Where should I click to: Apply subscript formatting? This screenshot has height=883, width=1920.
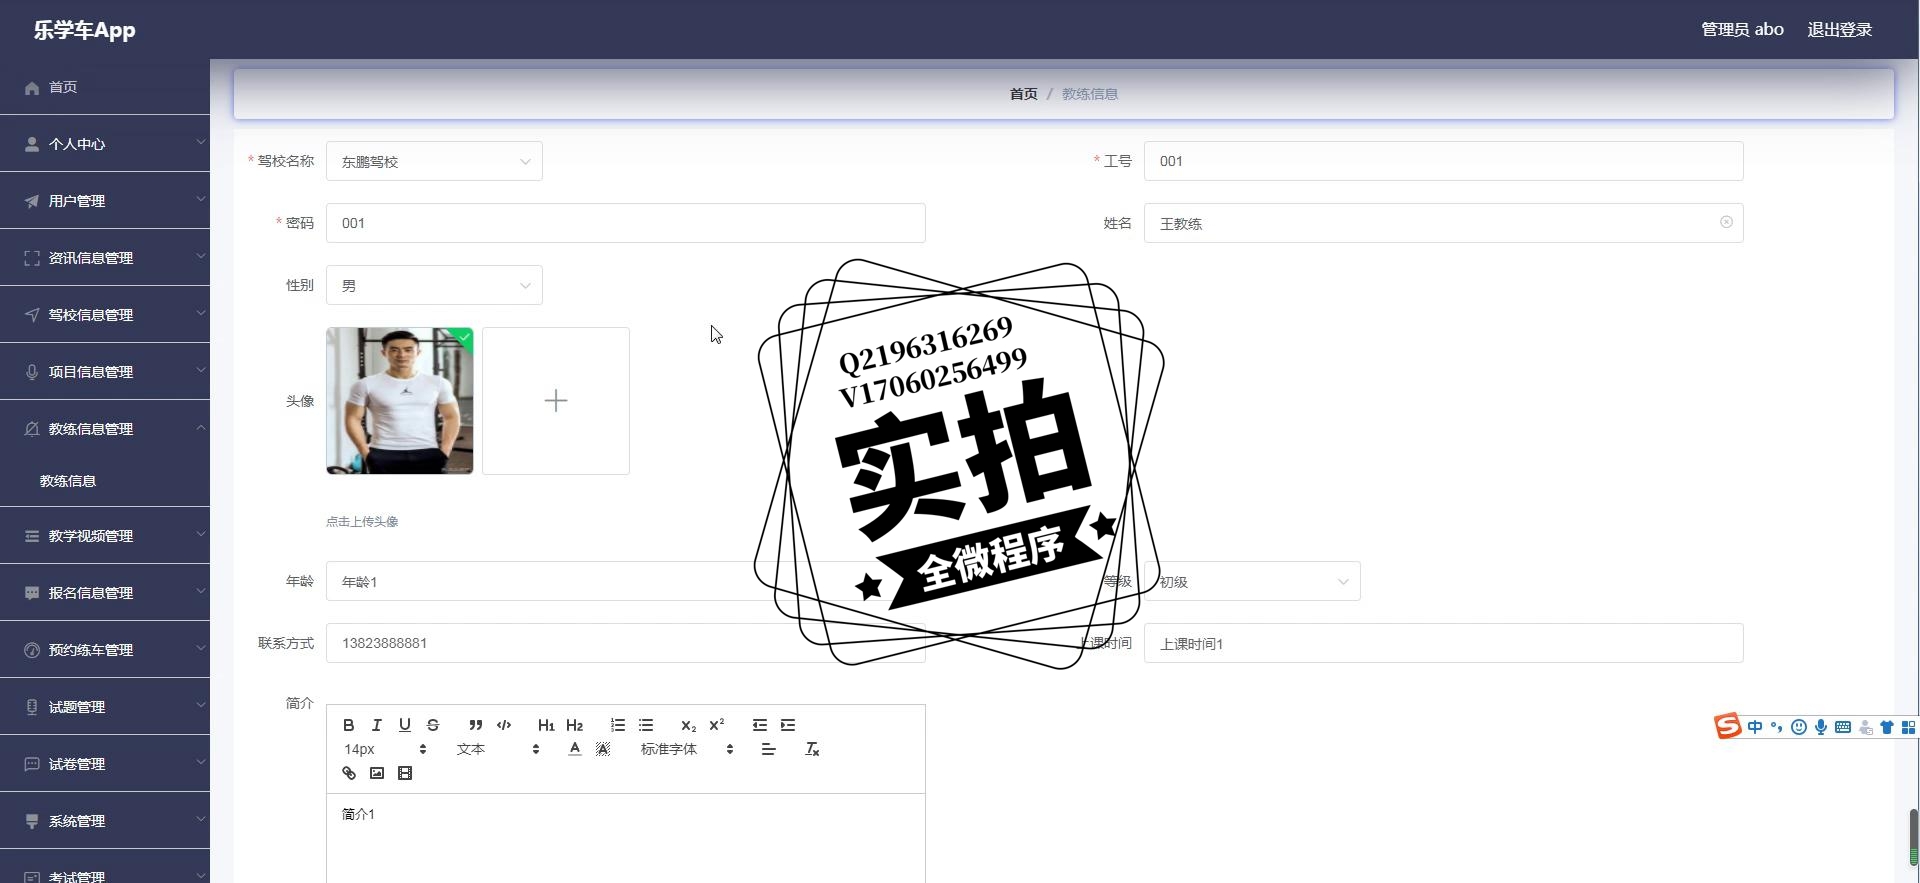click(688, 725)
